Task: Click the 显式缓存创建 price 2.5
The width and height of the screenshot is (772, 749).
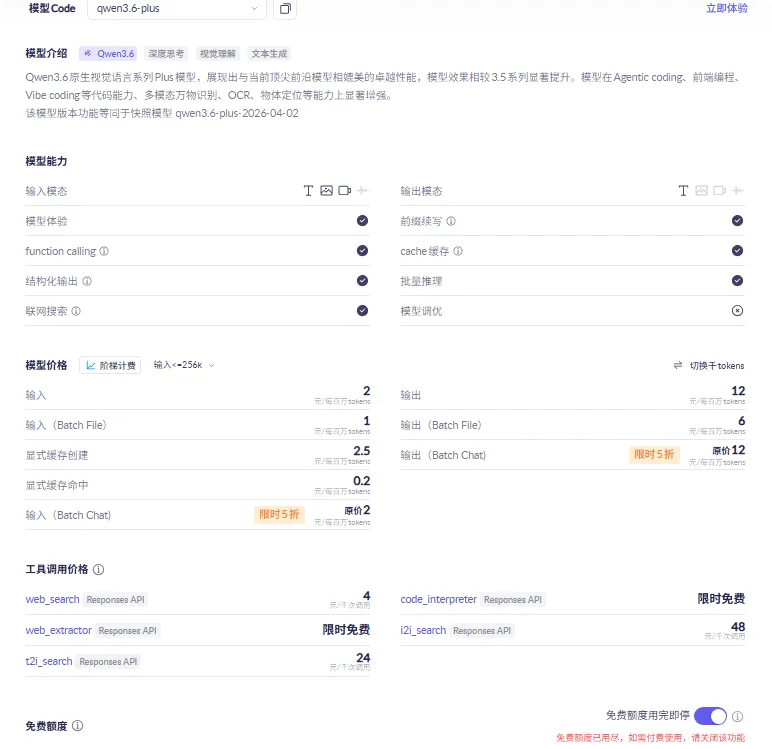Action: [x=361, y=451]
